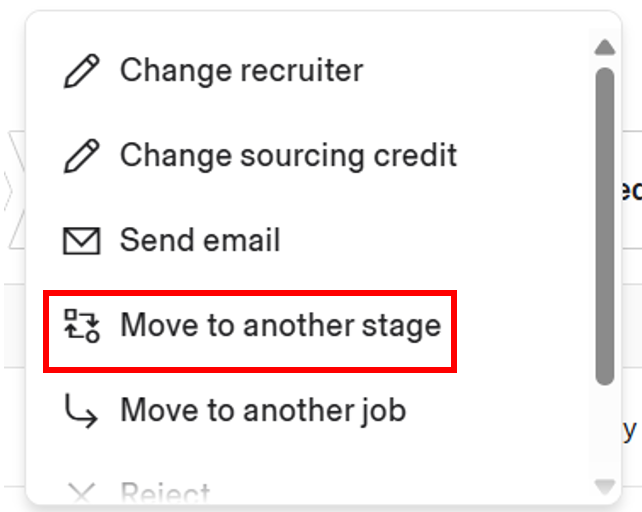Click the pencil icon beside Change recruiter
642x512 pixels.
(81, 71)
